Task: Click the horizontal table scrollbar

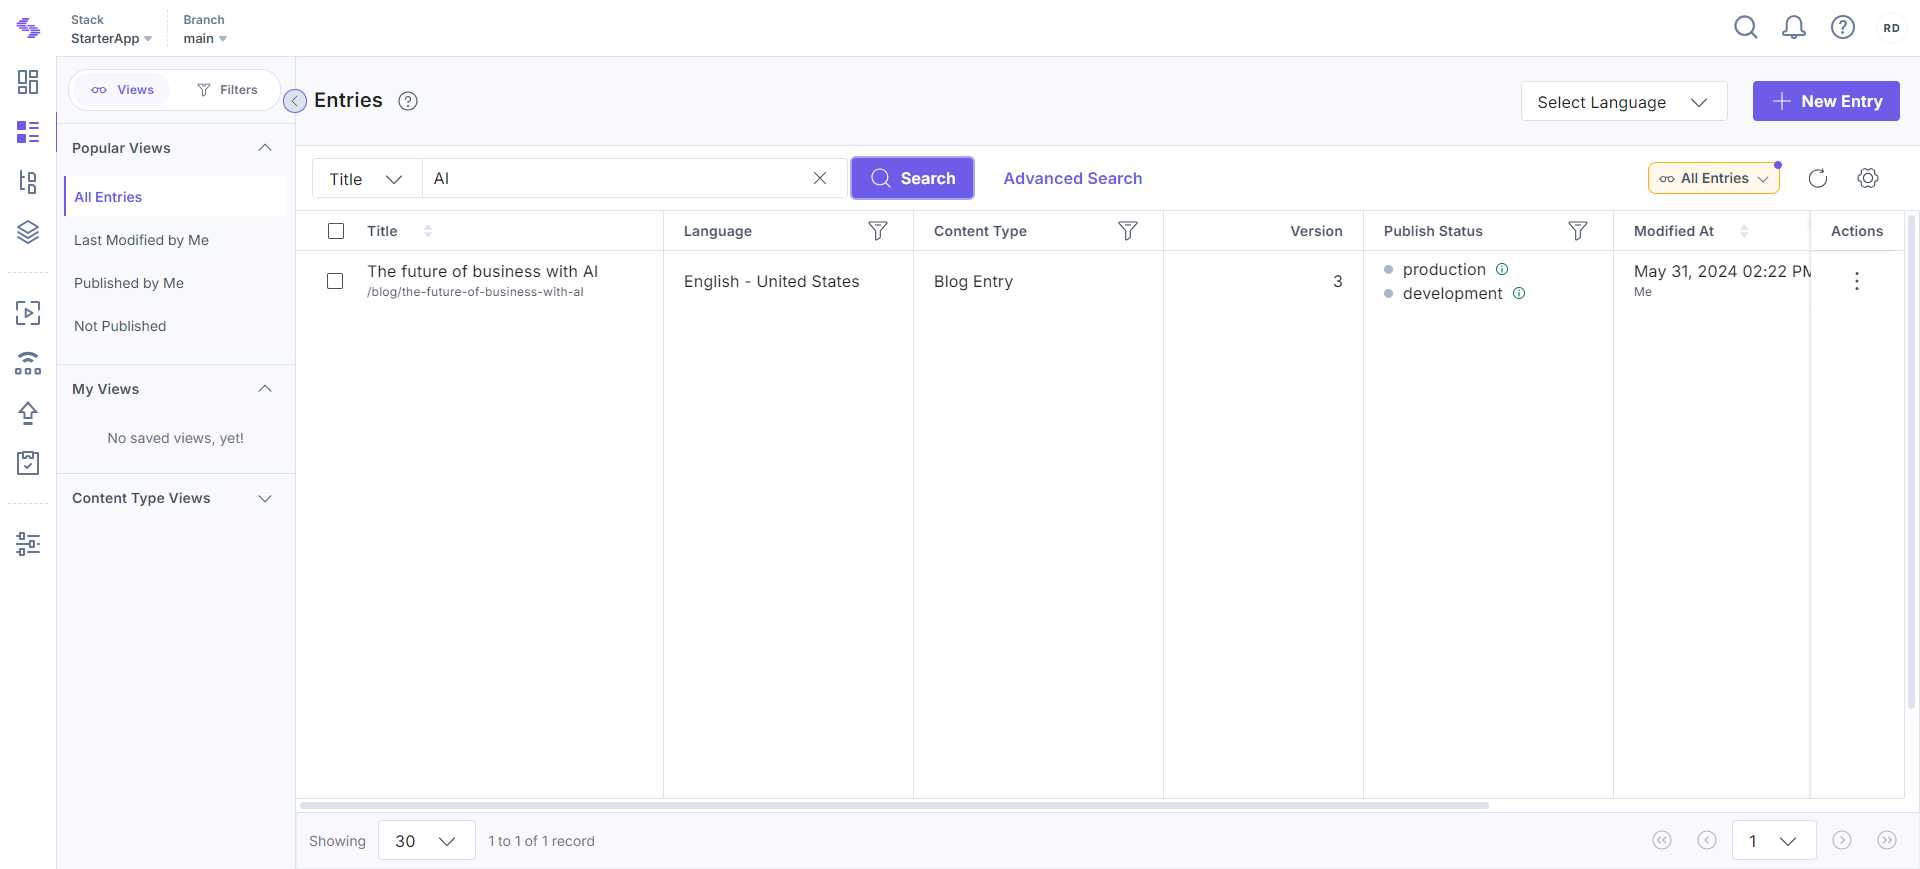Action: coord(894,805)
